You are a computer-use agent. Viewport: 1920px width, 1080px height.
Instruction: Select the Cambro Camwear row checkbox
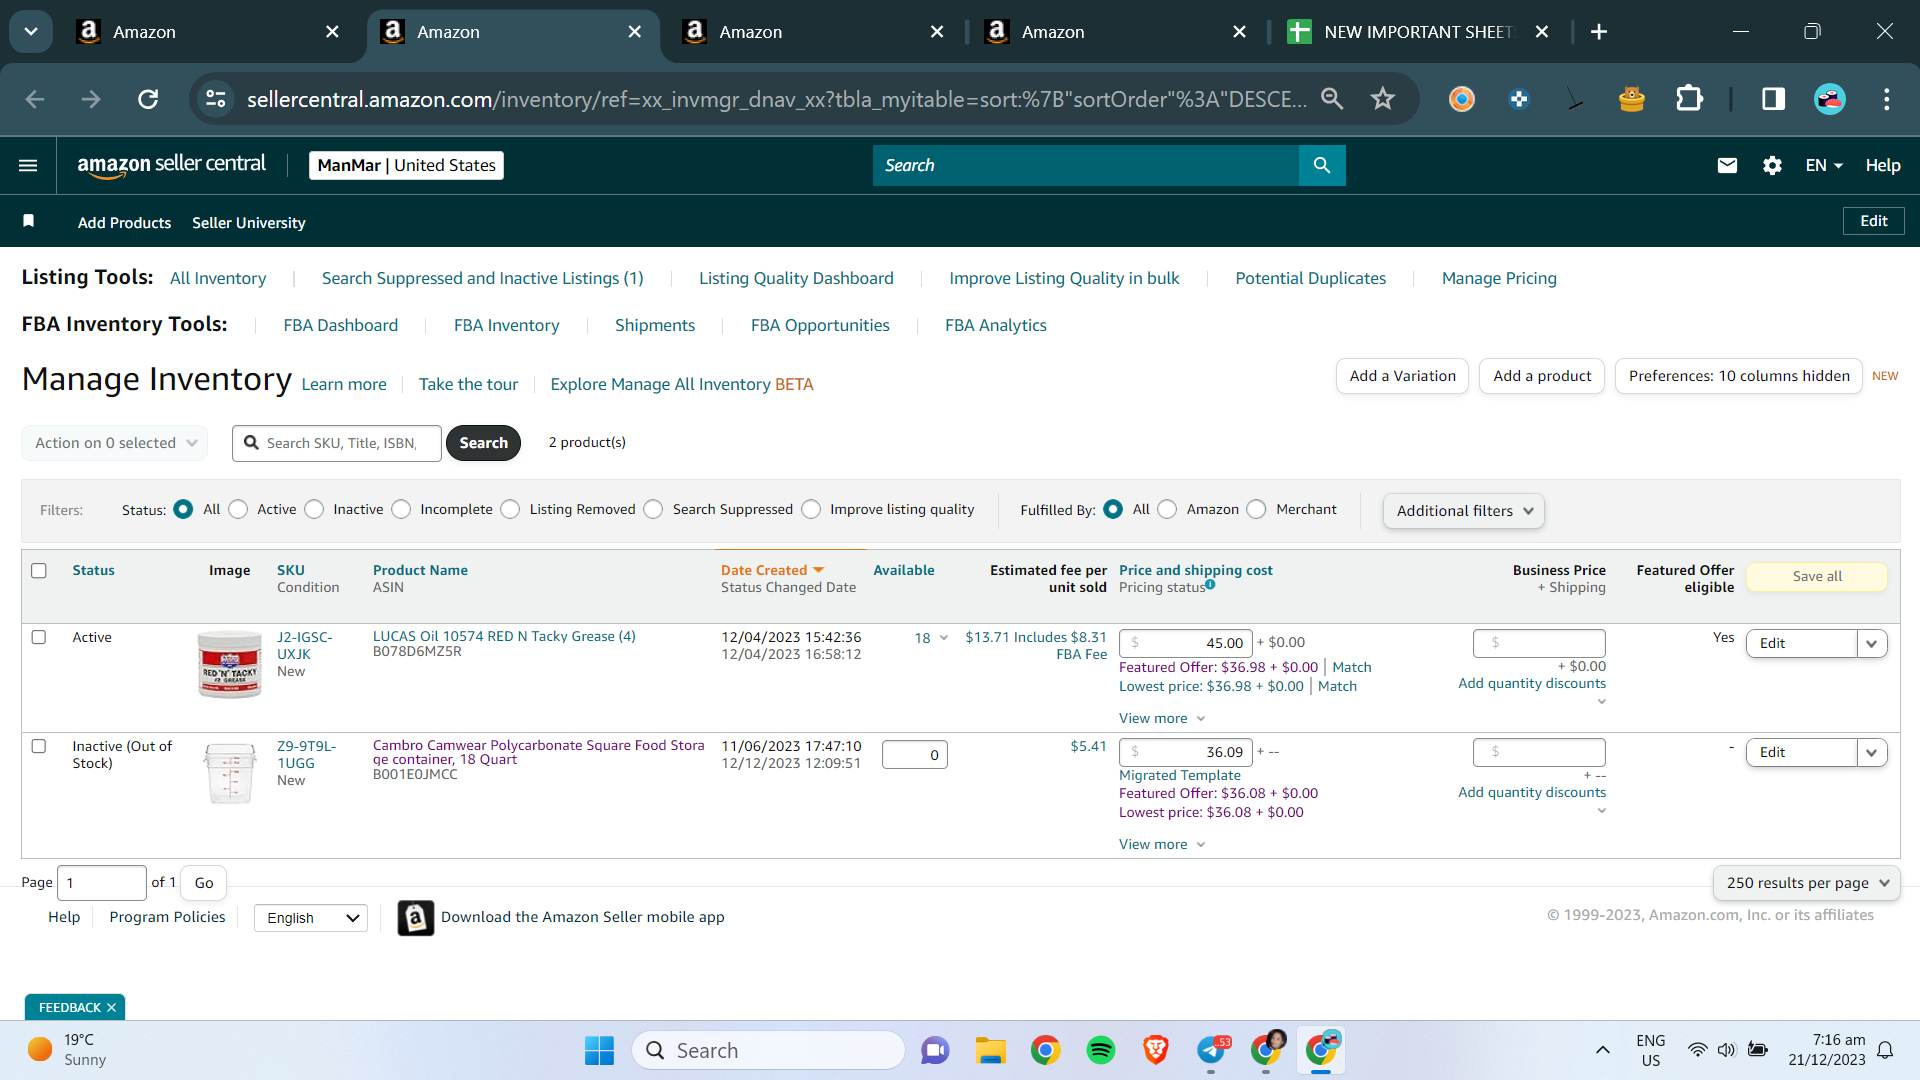click(x=39, y=746)
